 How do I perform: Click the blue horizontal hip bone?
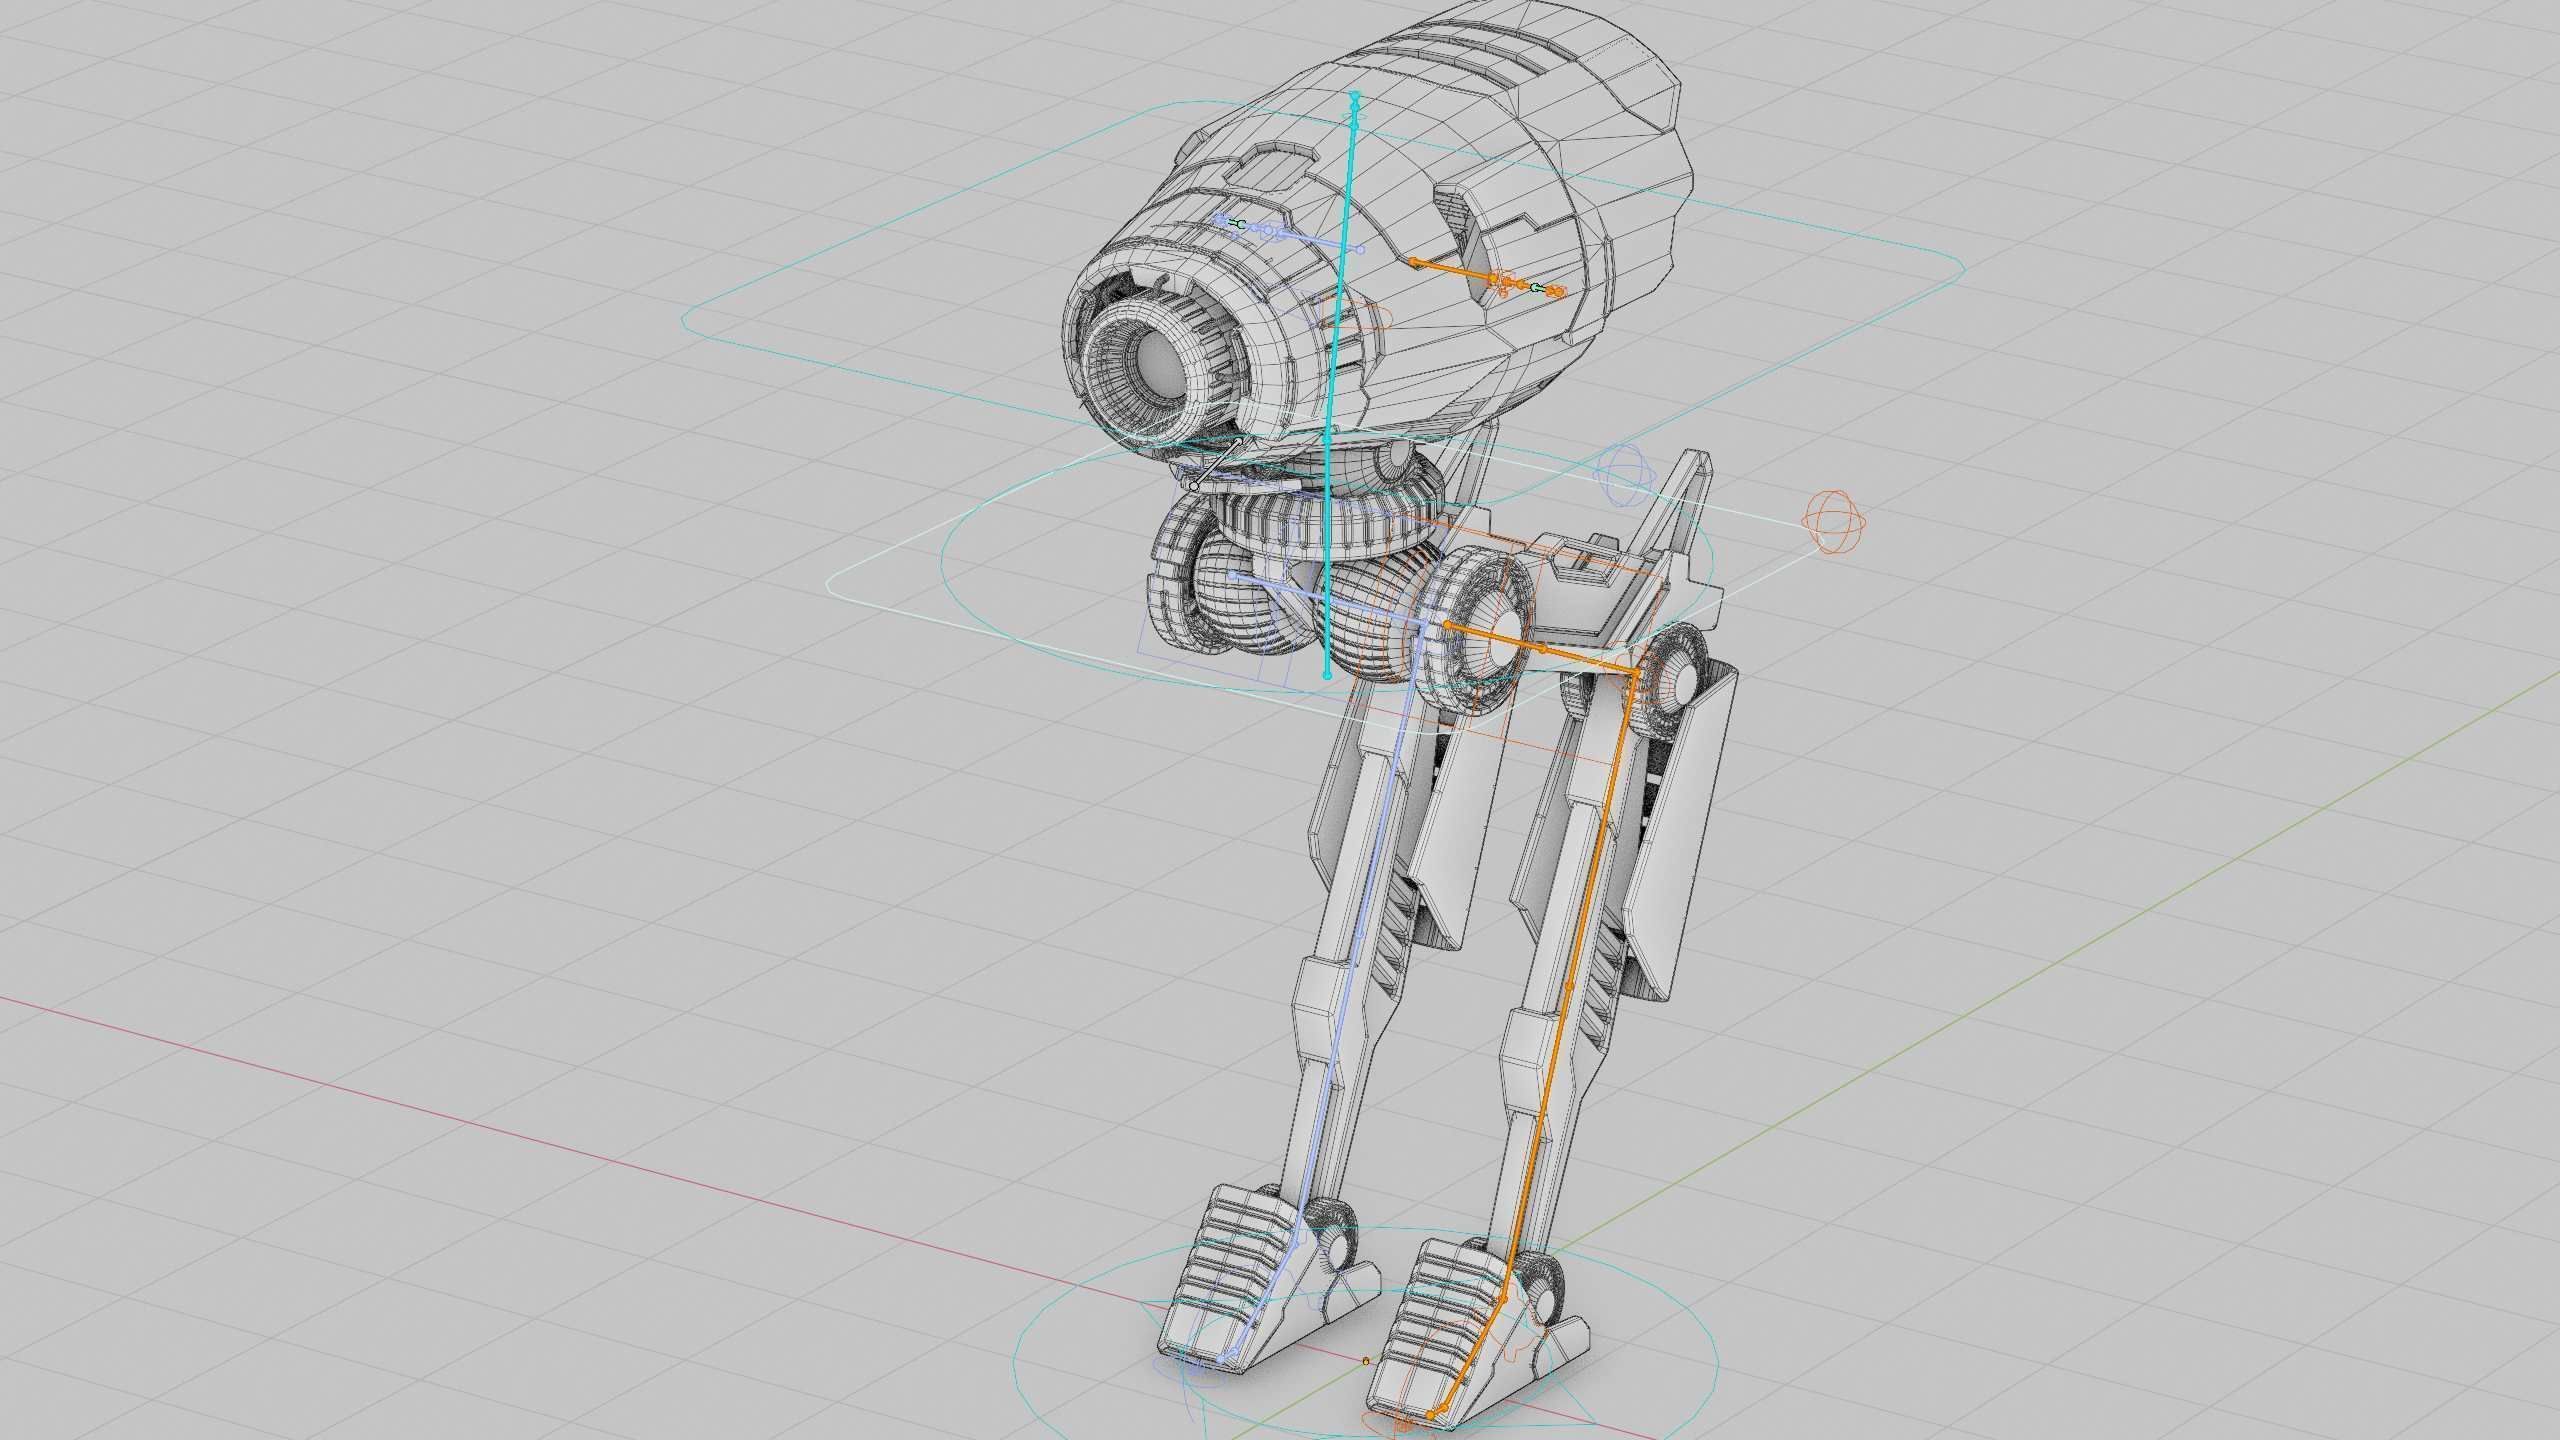1328,600
